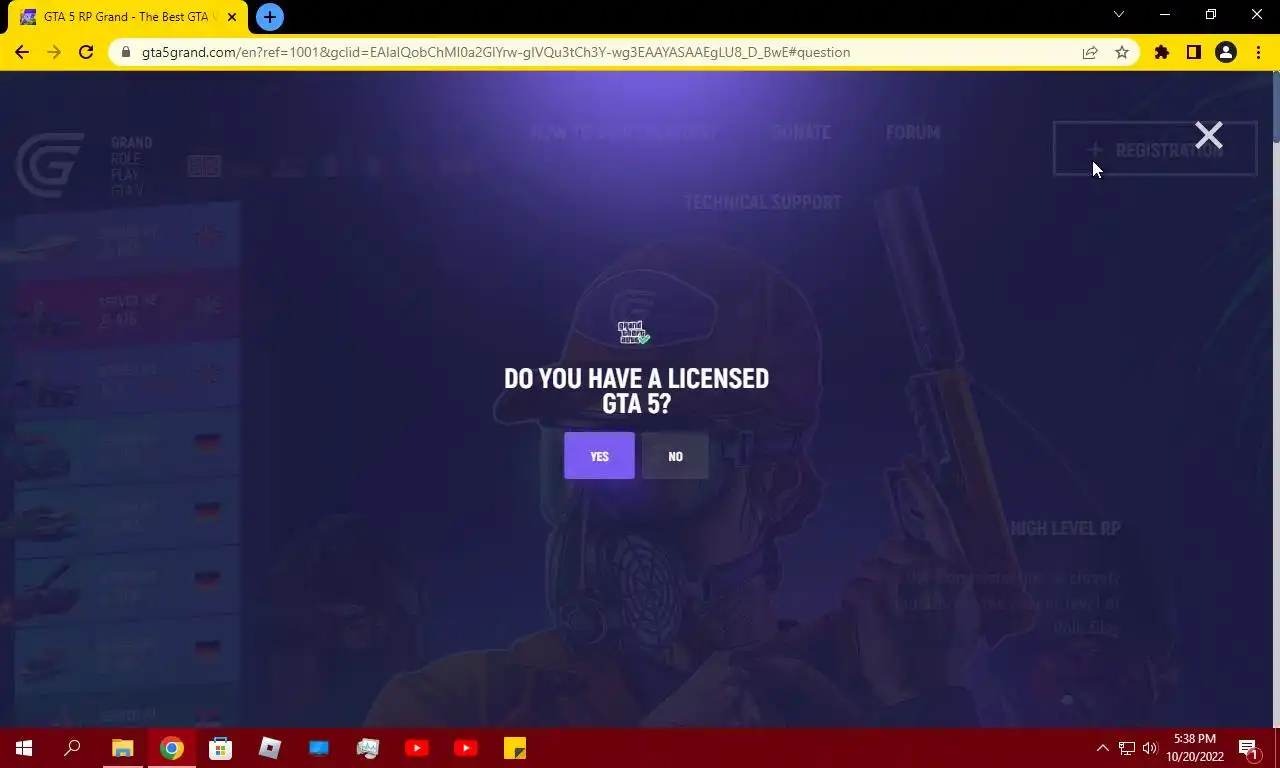Viewport: 1280px width, 768px height.
Task: Open the Chrome profile menu
Action: [x=1226, y=52]
